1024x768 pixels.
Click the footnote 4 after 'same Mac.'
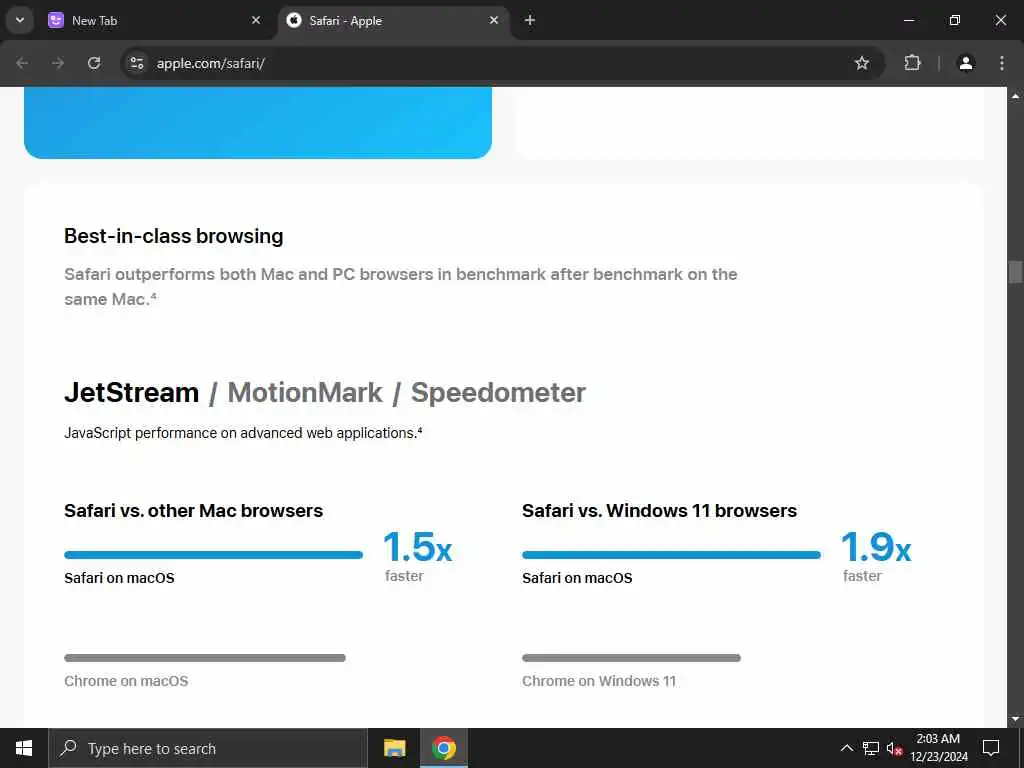pos(153,296)
